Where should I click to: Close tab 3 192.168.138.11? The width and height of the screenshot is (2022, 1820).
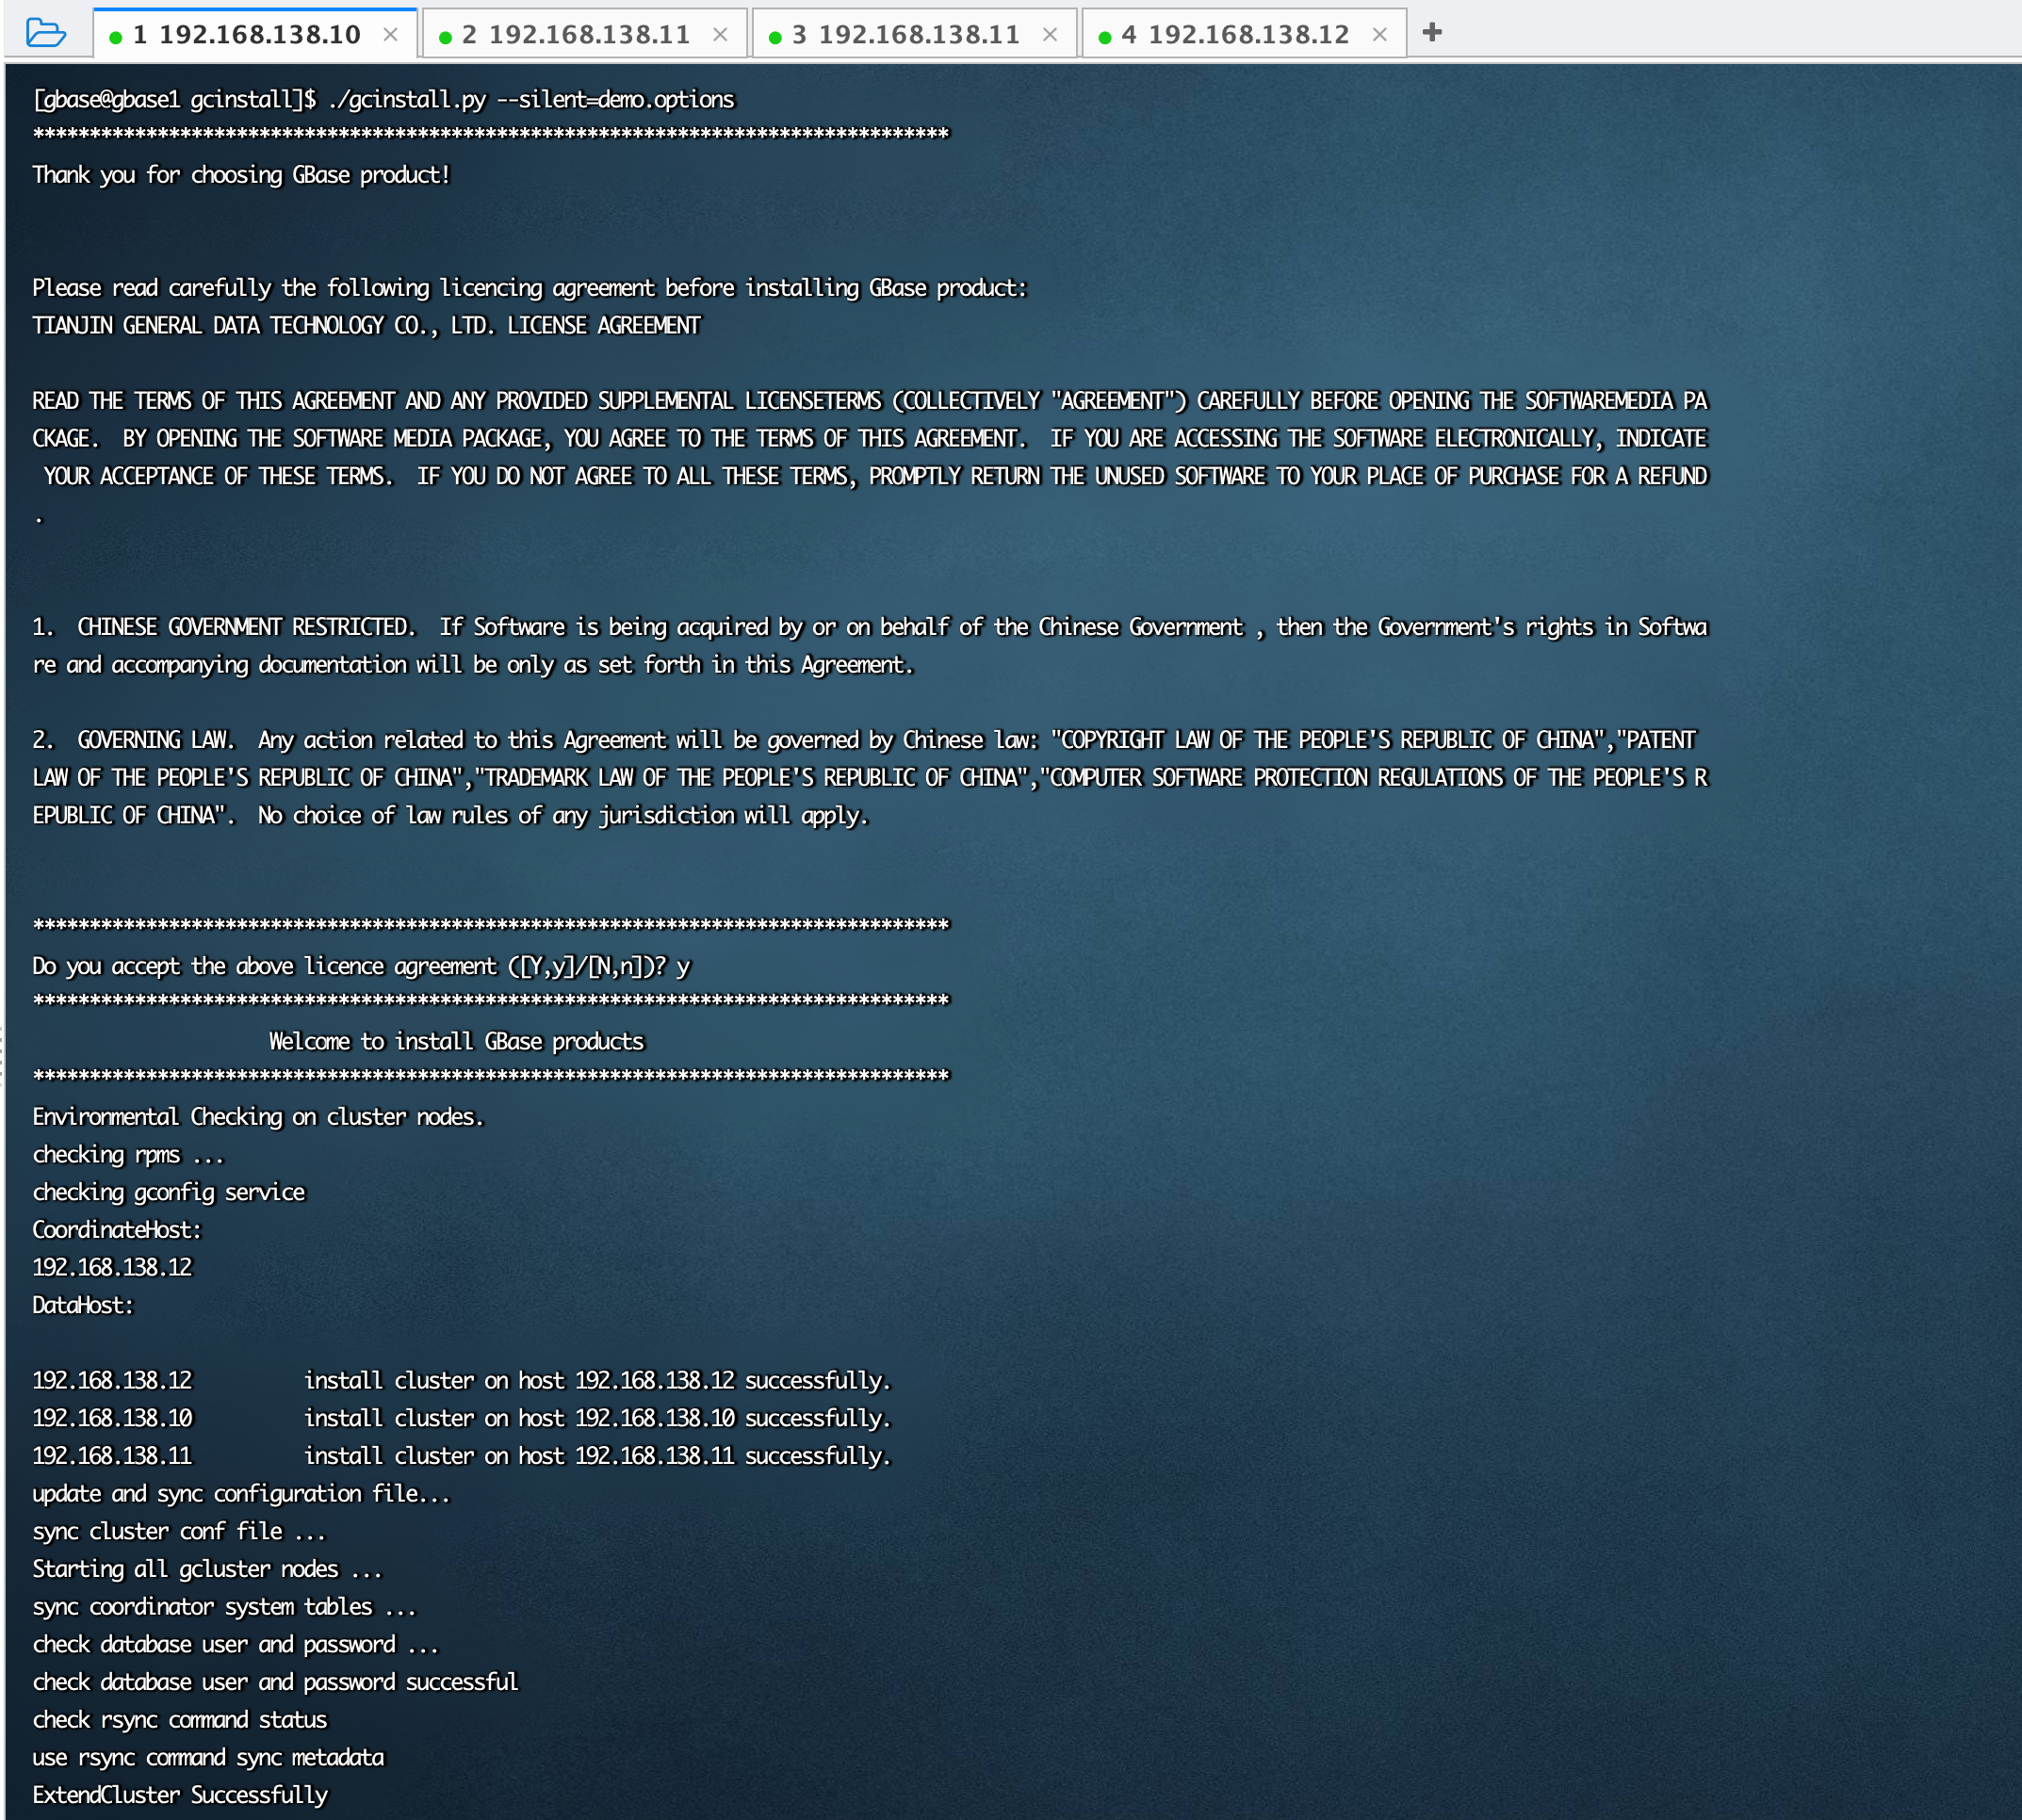pyautogui.click(x=1050, y=34)
